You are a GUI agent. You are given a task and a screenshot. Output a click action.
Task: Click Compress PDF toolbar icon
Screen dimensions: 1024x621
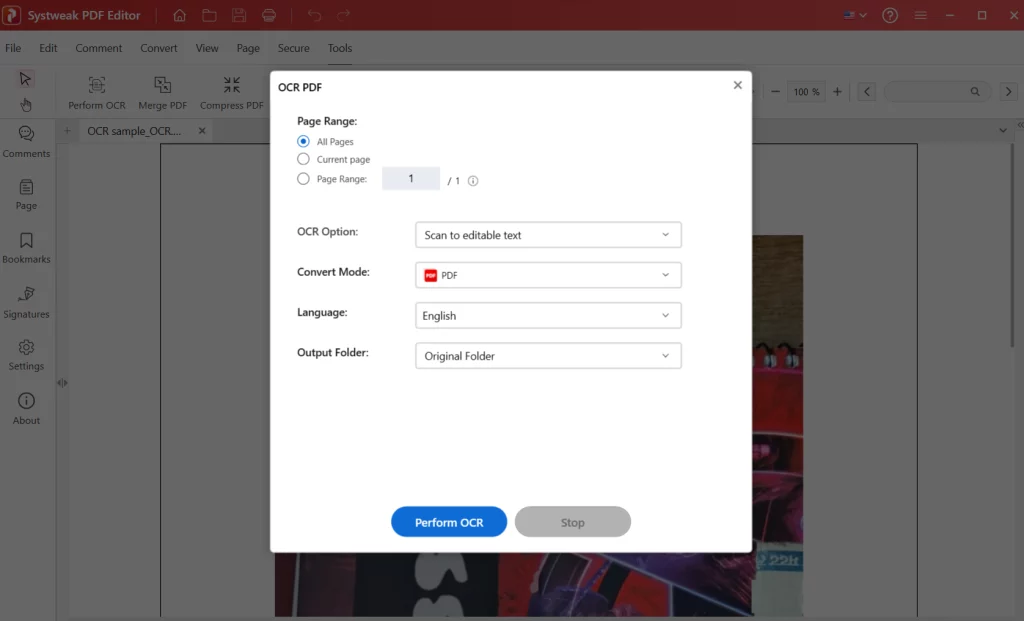coord(232,93)
